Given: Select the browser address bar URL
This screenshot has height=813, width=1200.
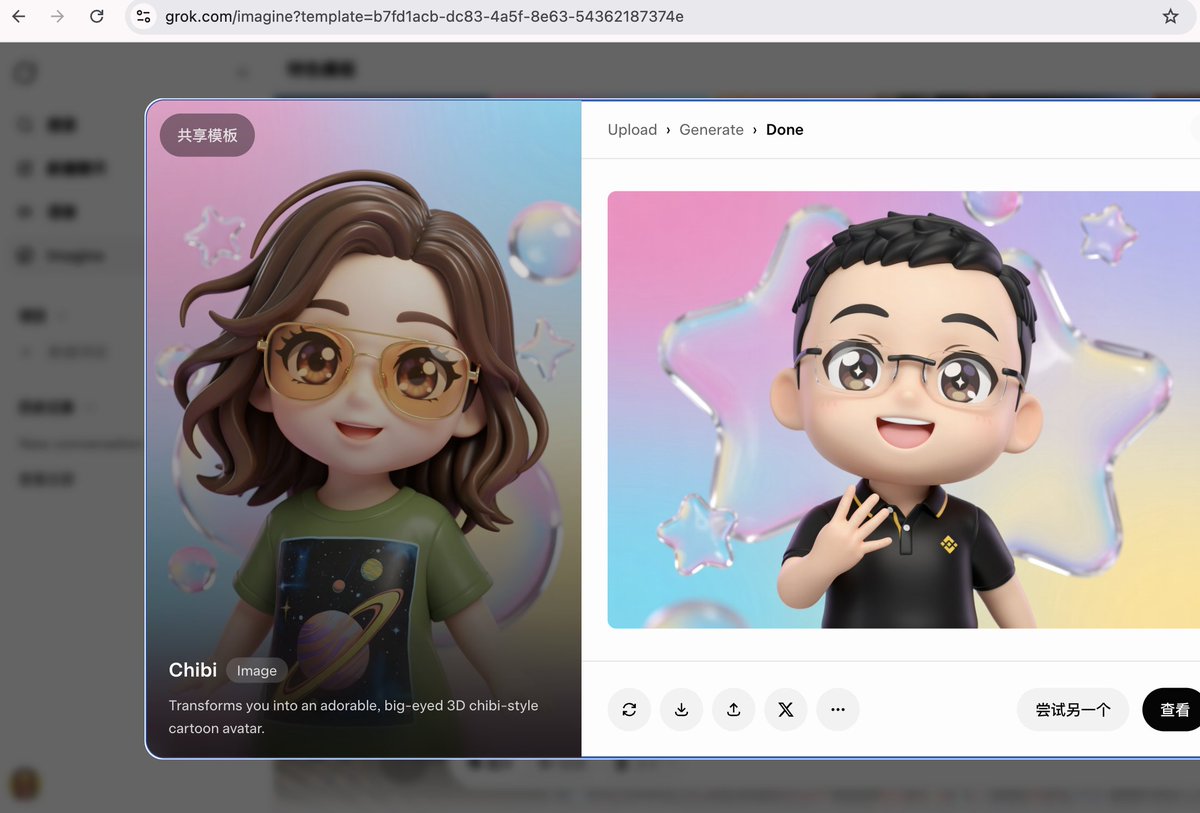Looking at the screenshot, I should pyautogui.click(x=424, y=16).
